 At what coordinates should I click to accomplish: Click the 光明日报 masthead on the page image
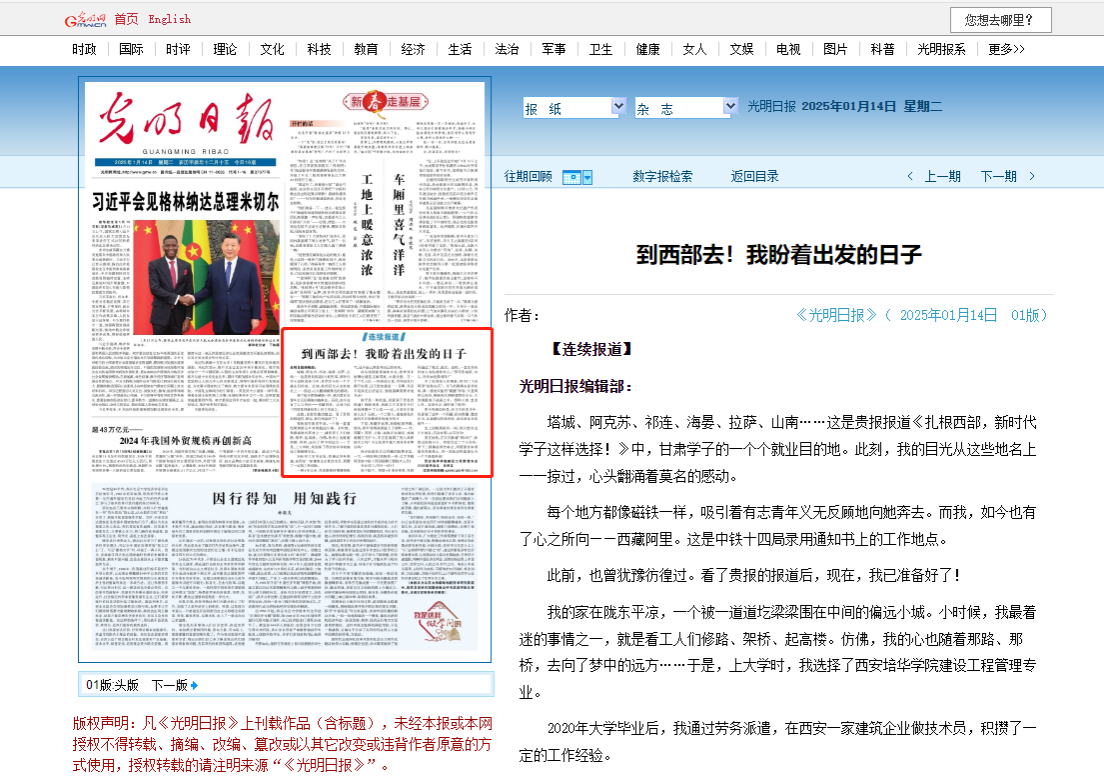click(189, 119)
